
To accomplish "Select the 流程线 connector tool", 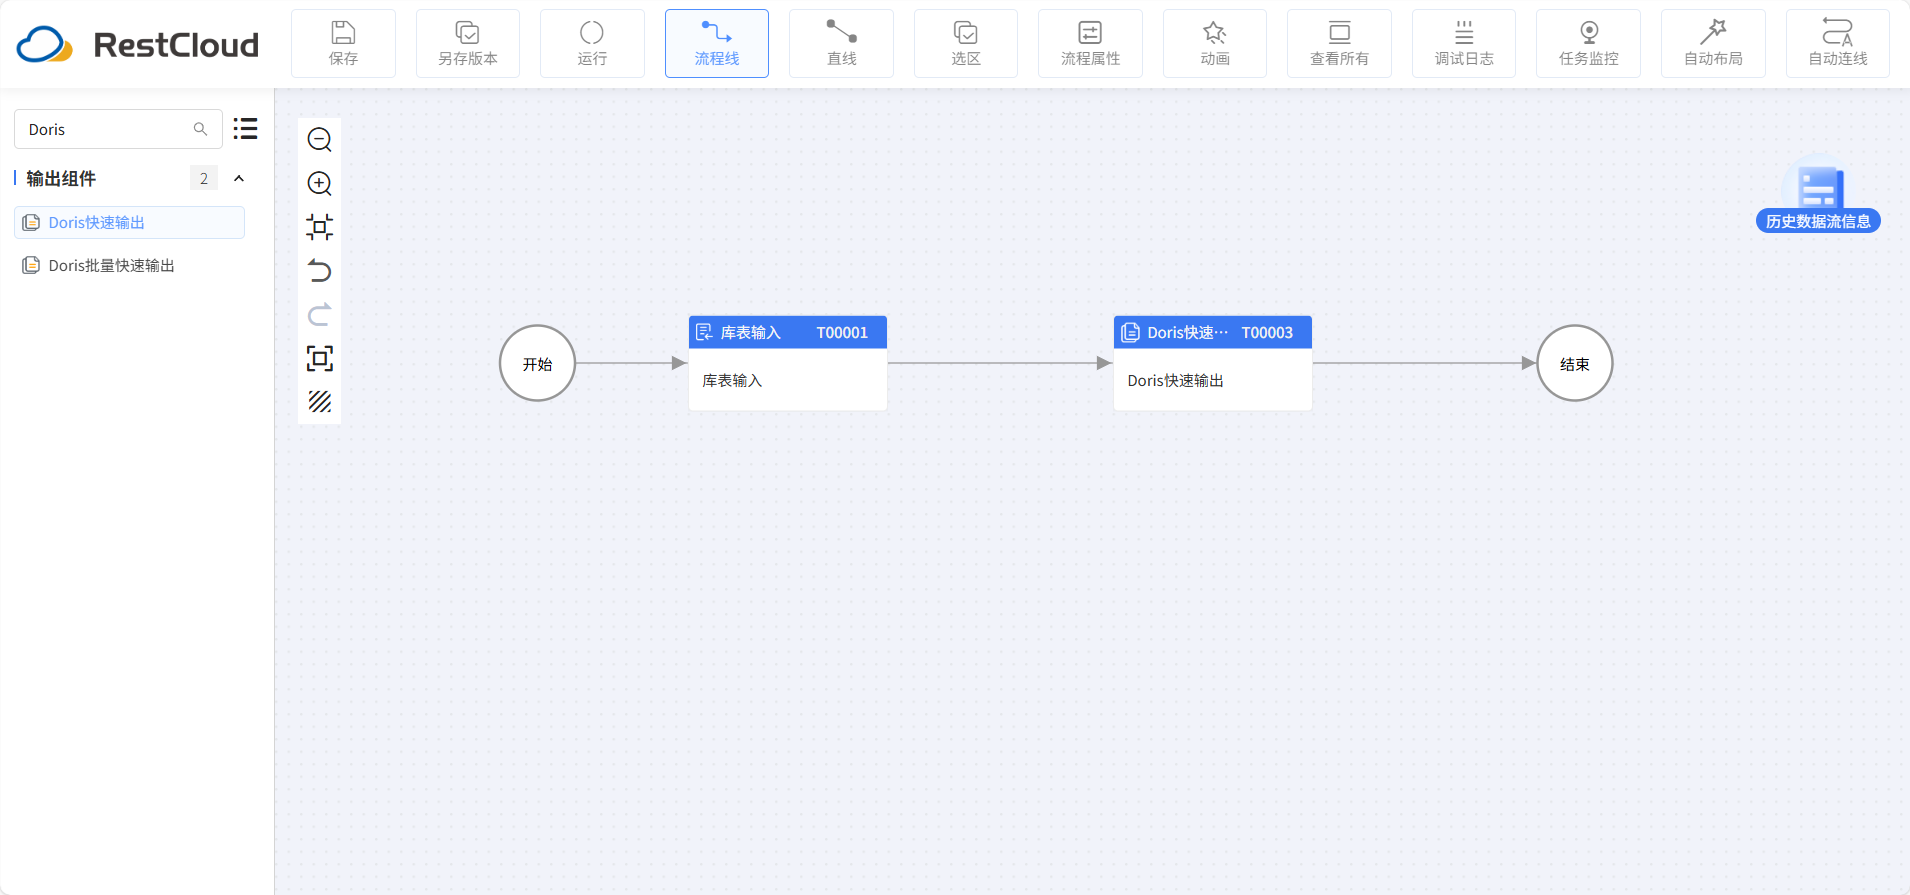I will (717, 44).
